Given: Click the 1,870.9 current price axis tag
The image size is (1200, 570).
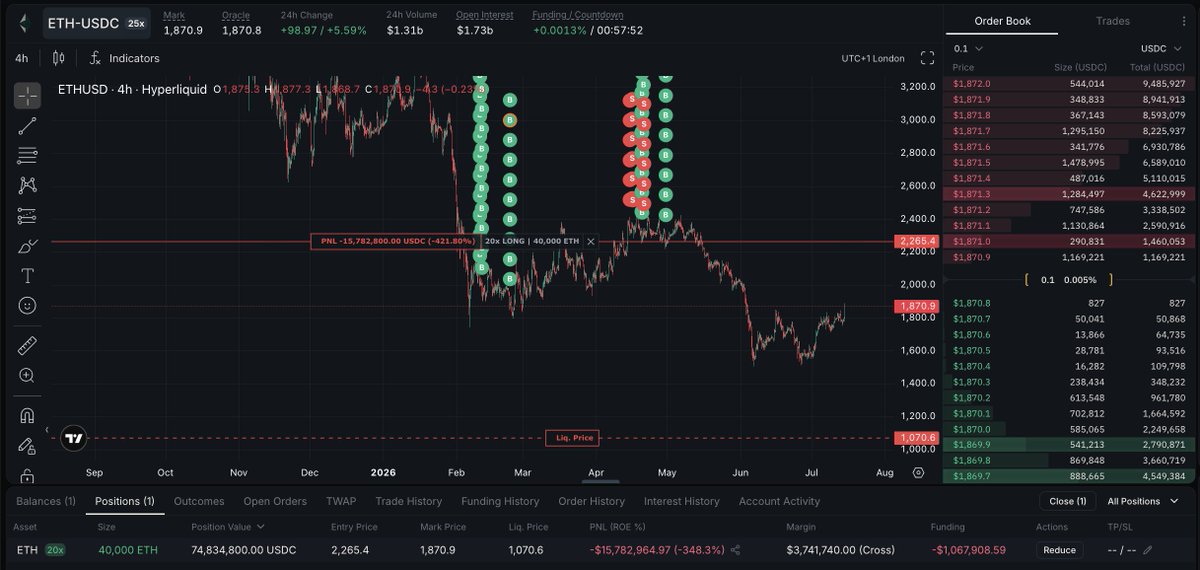Looking at the screenshot, I should tap(918, 306).
